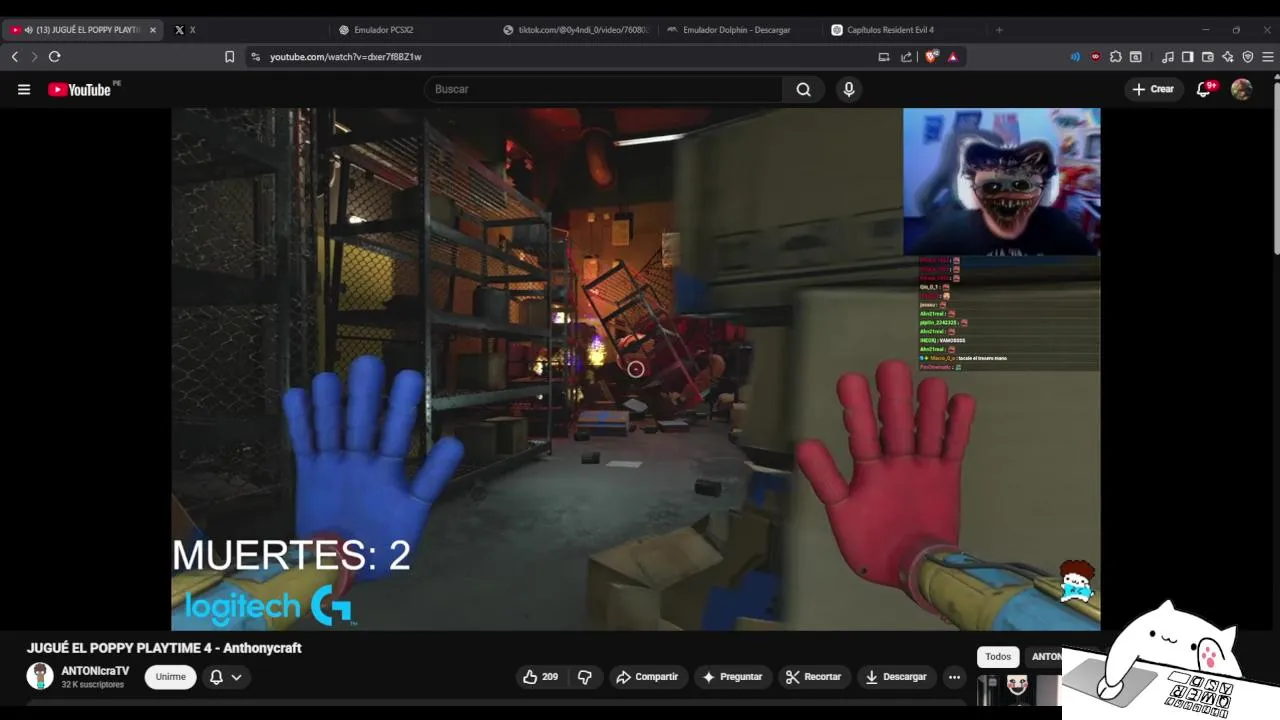Click the Unirme join button
Image resolution: width=1280 pixels, height=720 pixels.
(170, 677)
